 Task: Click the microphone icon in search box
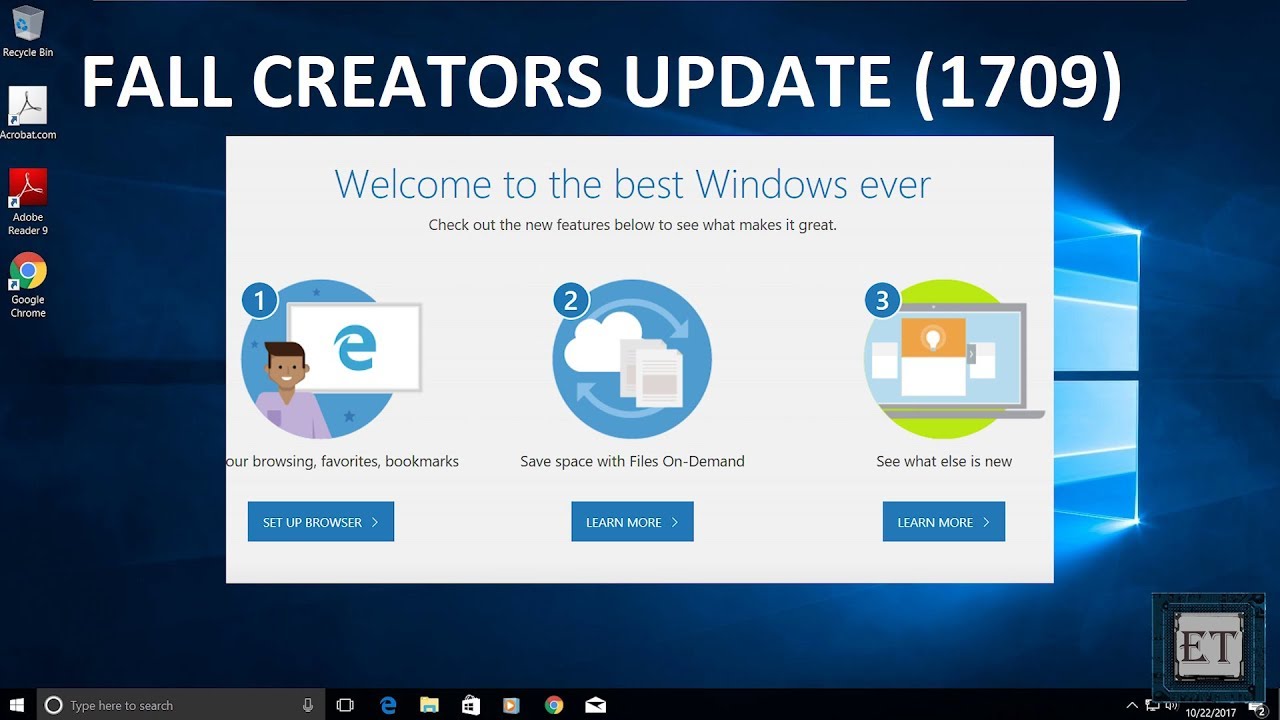point(308,705)
